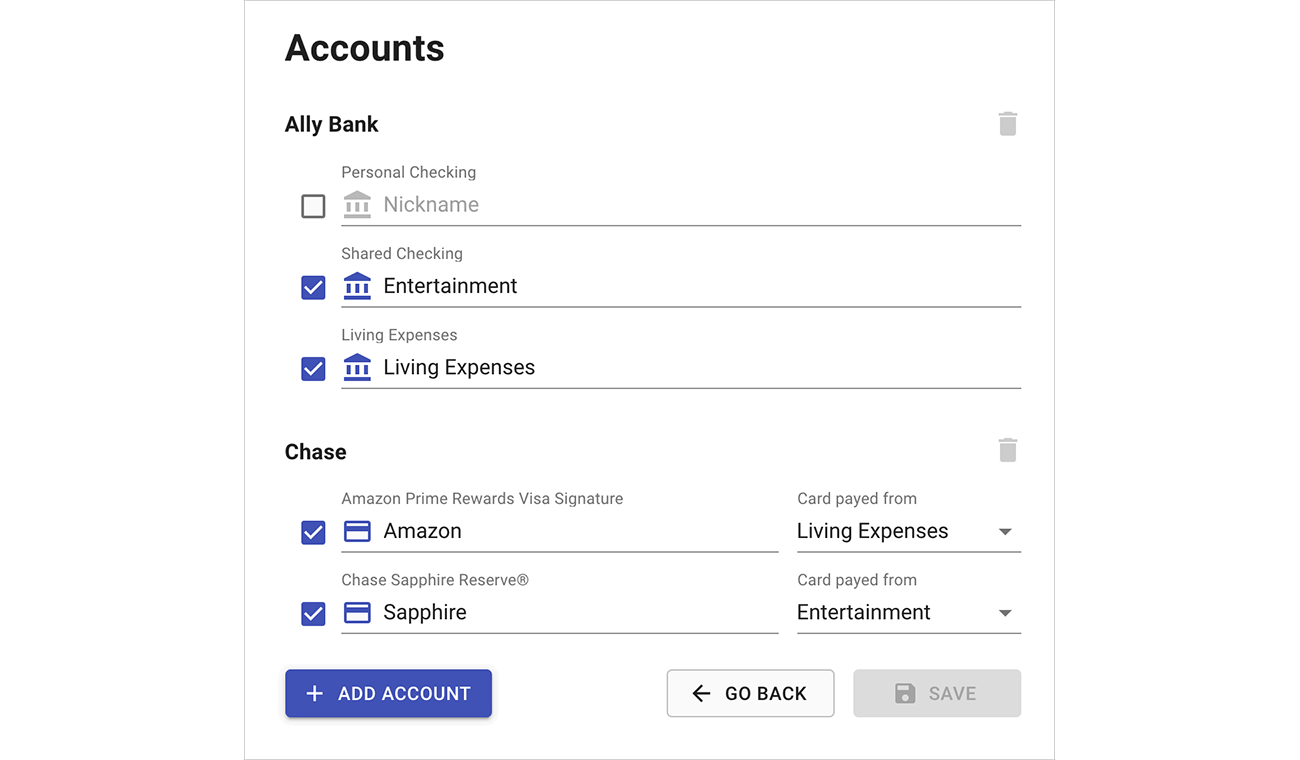Open the Amazon card payed from dropdown

pyautogui.click(x=908, y=531)
